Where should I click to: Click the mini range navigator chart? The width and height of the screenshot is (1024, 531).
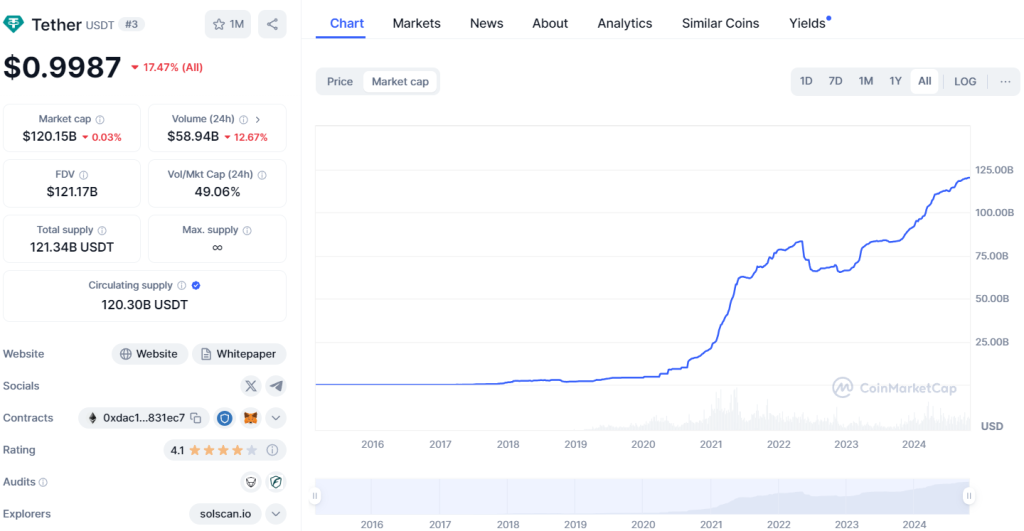point(642,496)
